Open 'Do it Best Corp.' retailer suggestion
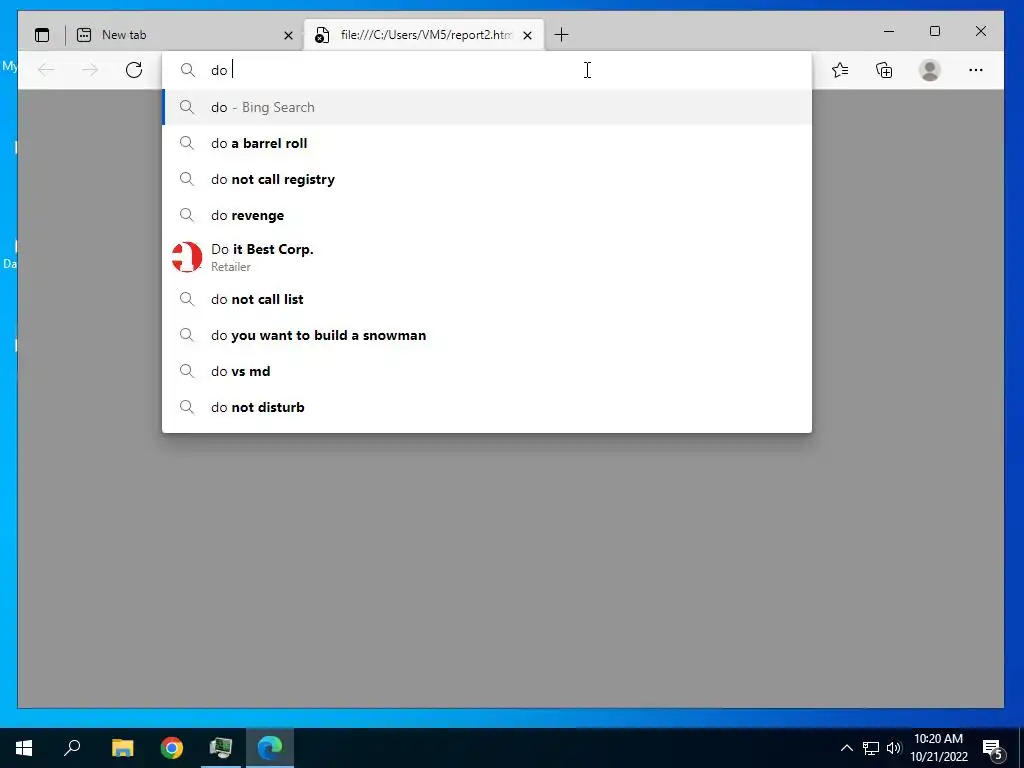Viewport: 1024px width, 768px height. tap(487, 257)
